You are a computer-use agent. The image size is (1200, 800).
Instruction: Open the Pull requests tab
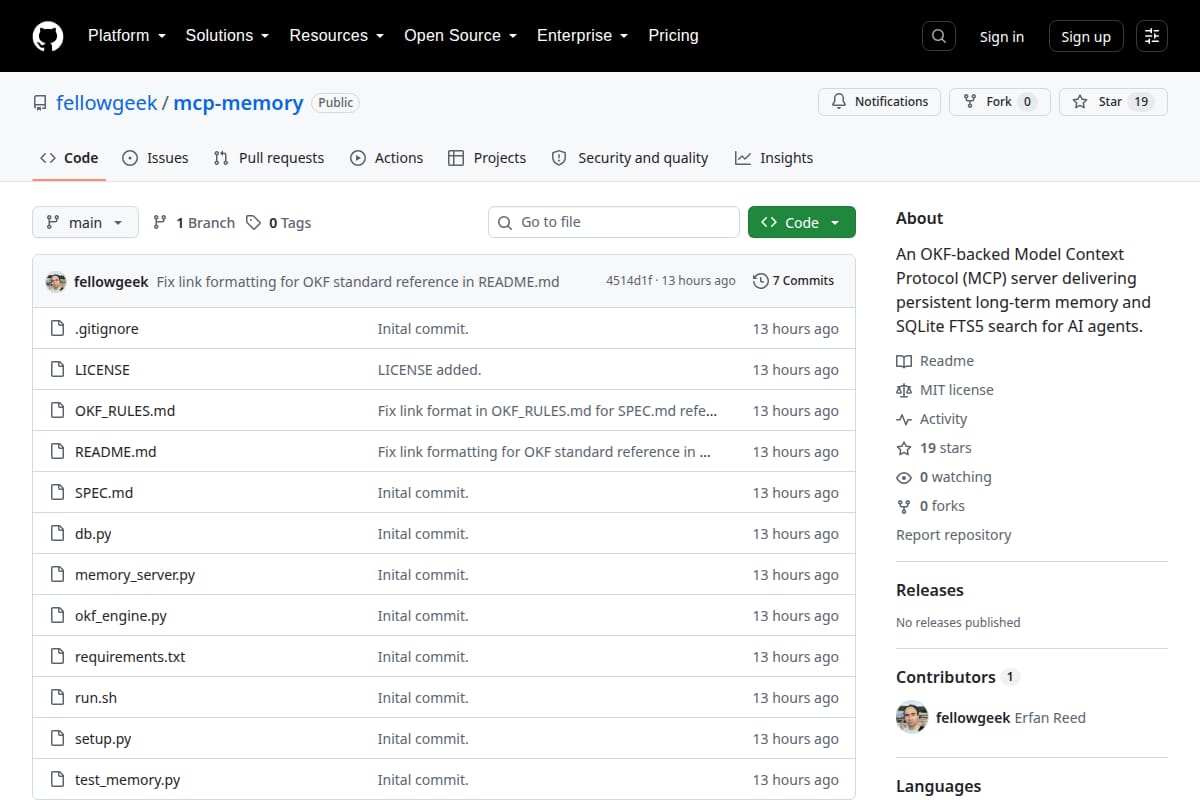(269, 158)
